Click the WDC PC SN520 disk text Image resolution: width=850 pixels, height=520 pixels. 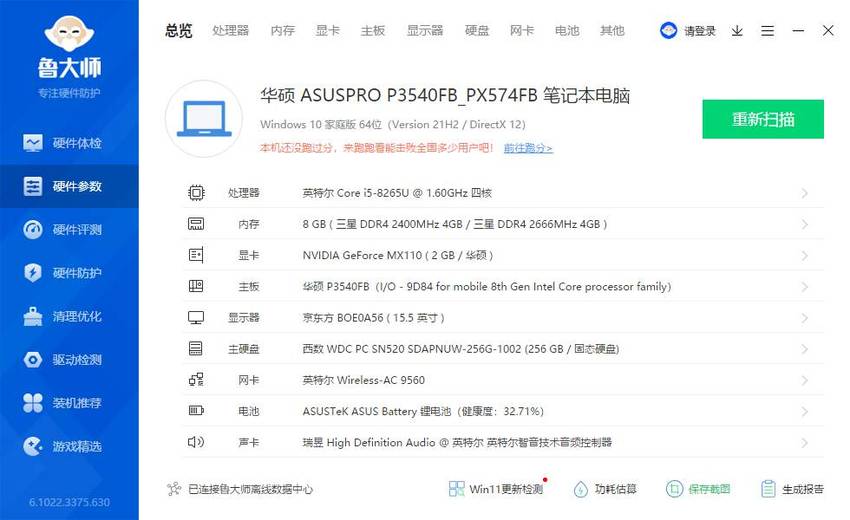pos(461,349)
